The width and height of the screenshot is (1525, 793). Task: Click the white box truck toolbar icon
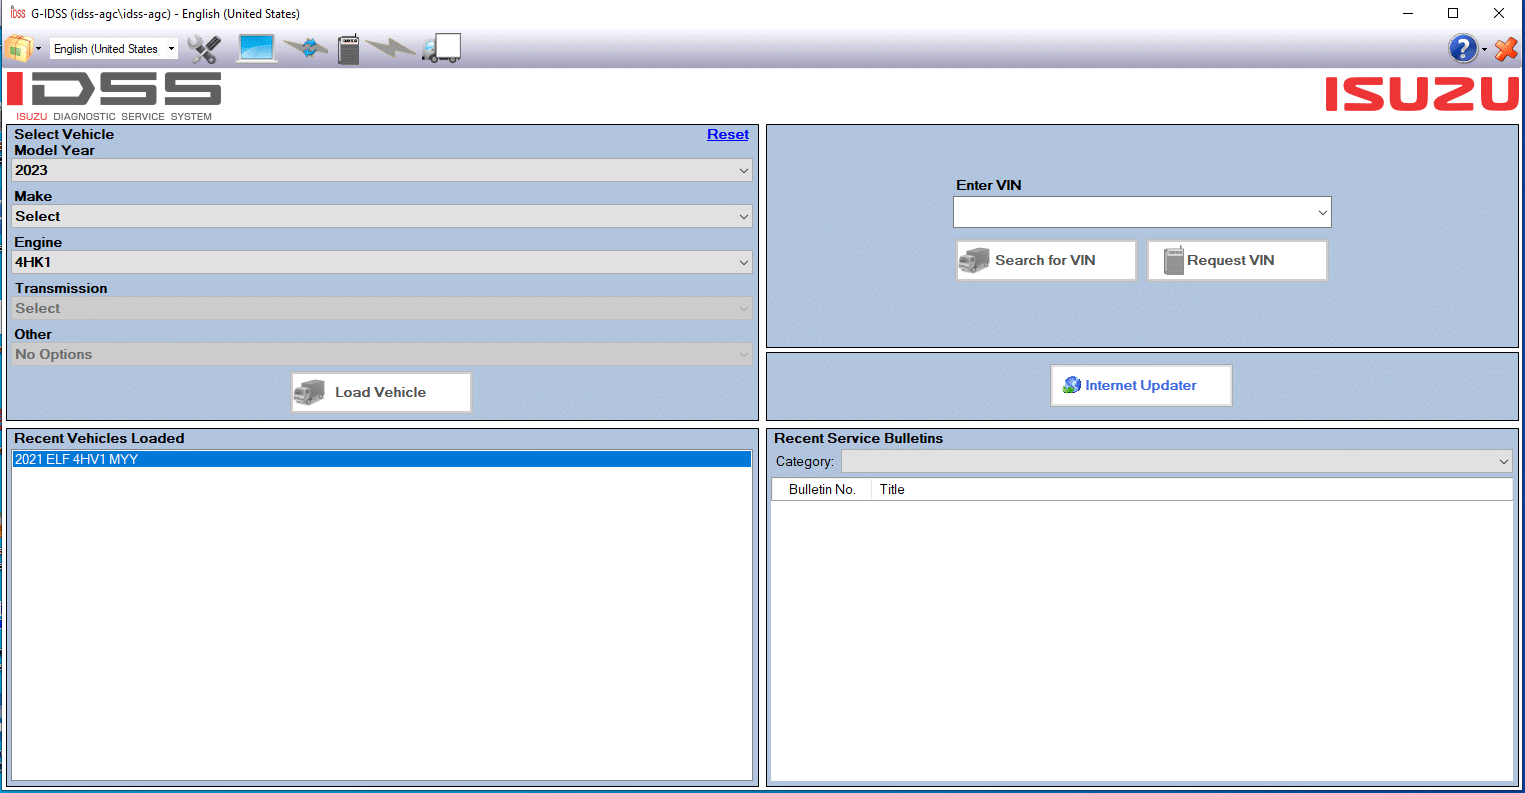[441, 48]
